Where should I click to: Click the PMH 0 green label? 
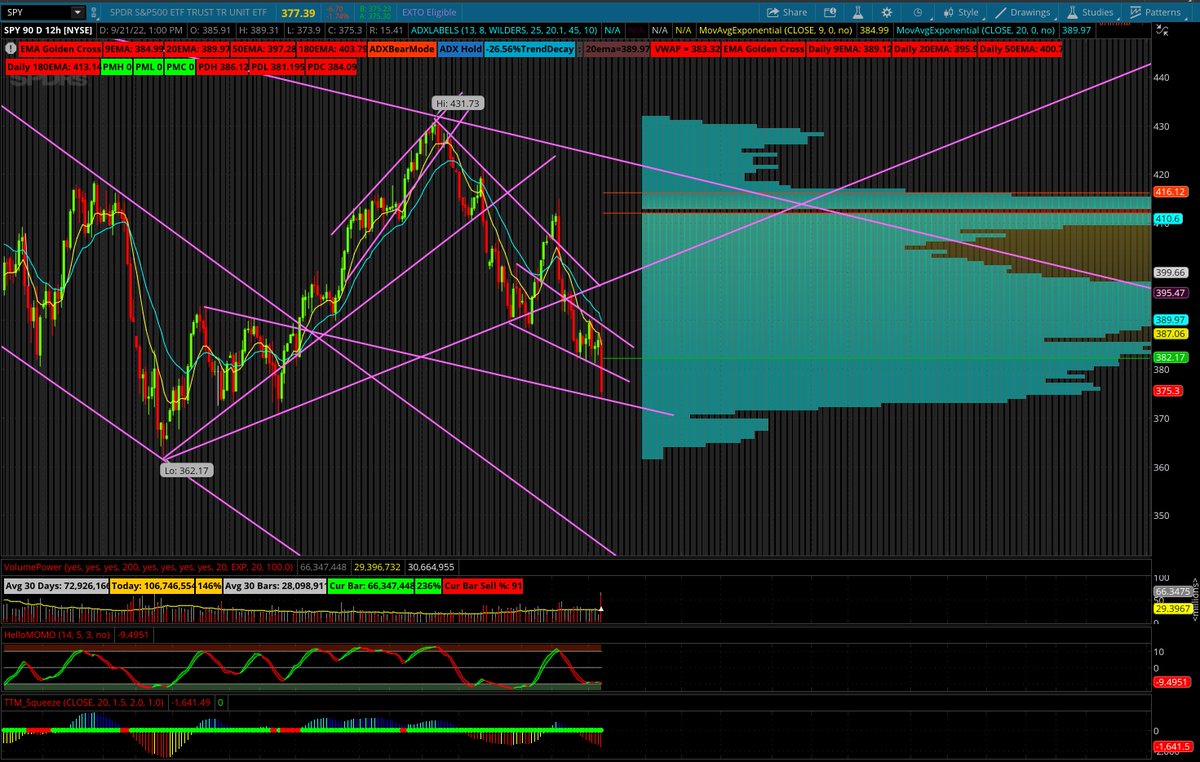pyautogui.click(x=117, y=67)
